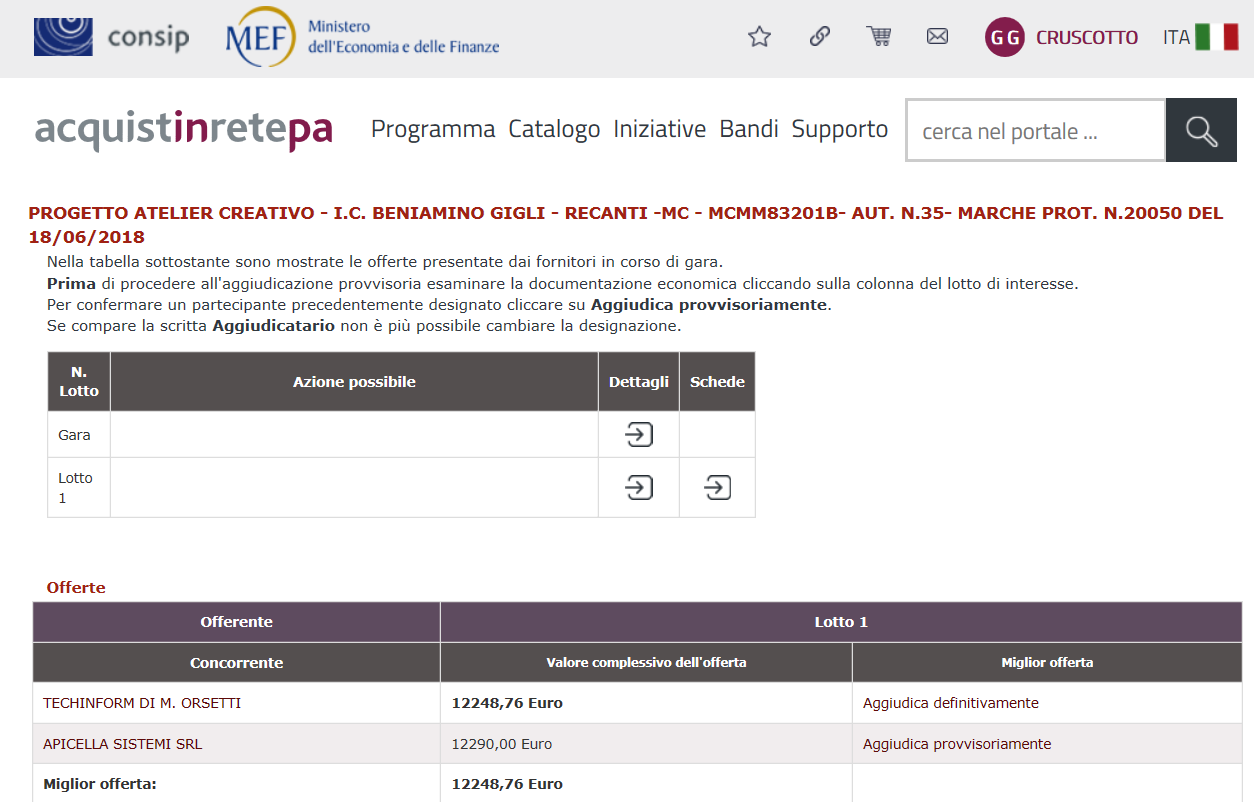
Task: Click the favorites star icon
Action: coord(760,37)
